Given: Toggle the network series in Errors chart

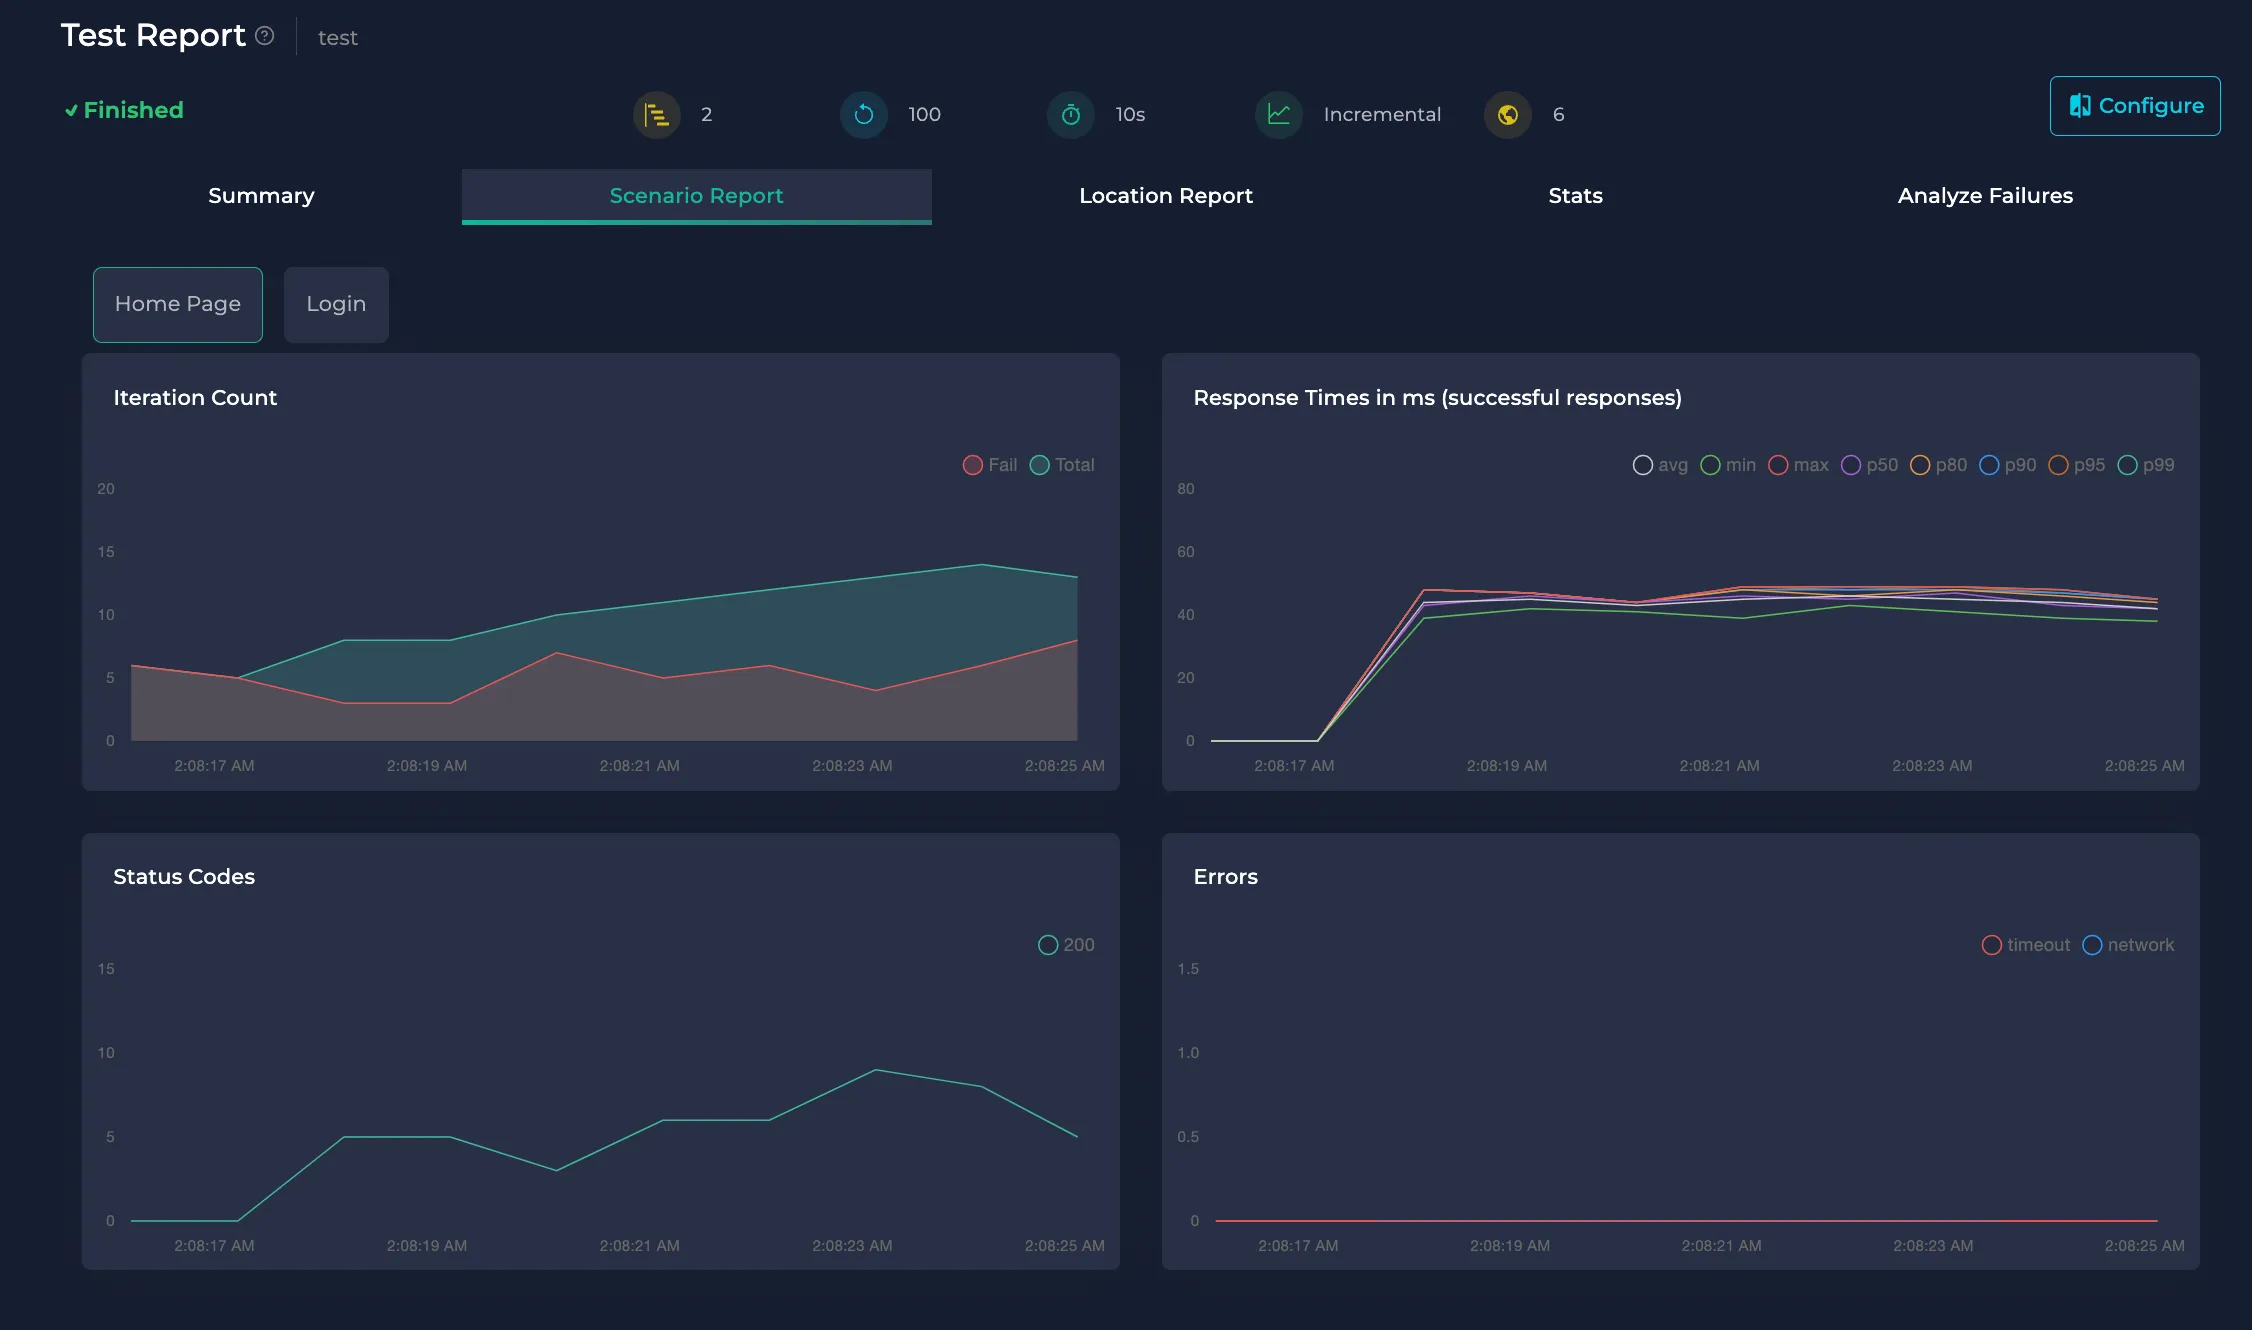Looking at the screenshot, I should tap(2128, 945).
